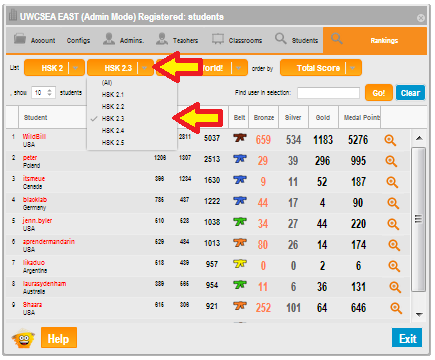This screenshot has height=360, width=435.
Task: Click likaduo's yellow belt icon
Action: [240, 264]
